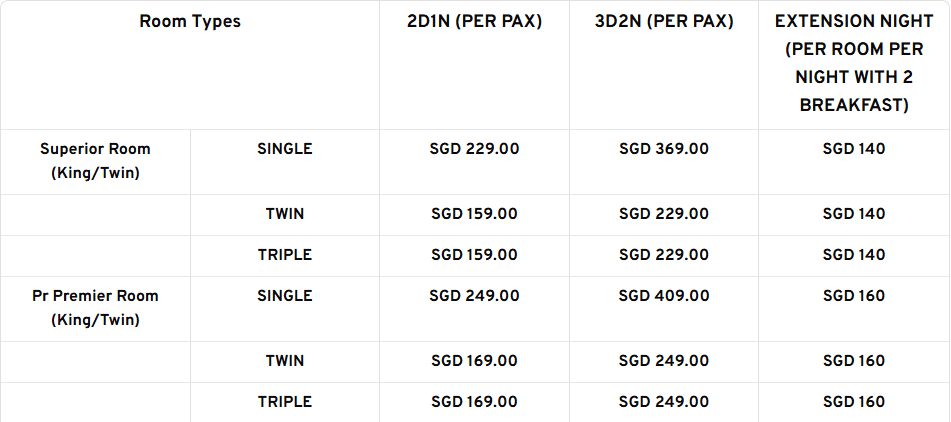
Task: Select TWIN under Superior Room
Action: coord(285,214)
